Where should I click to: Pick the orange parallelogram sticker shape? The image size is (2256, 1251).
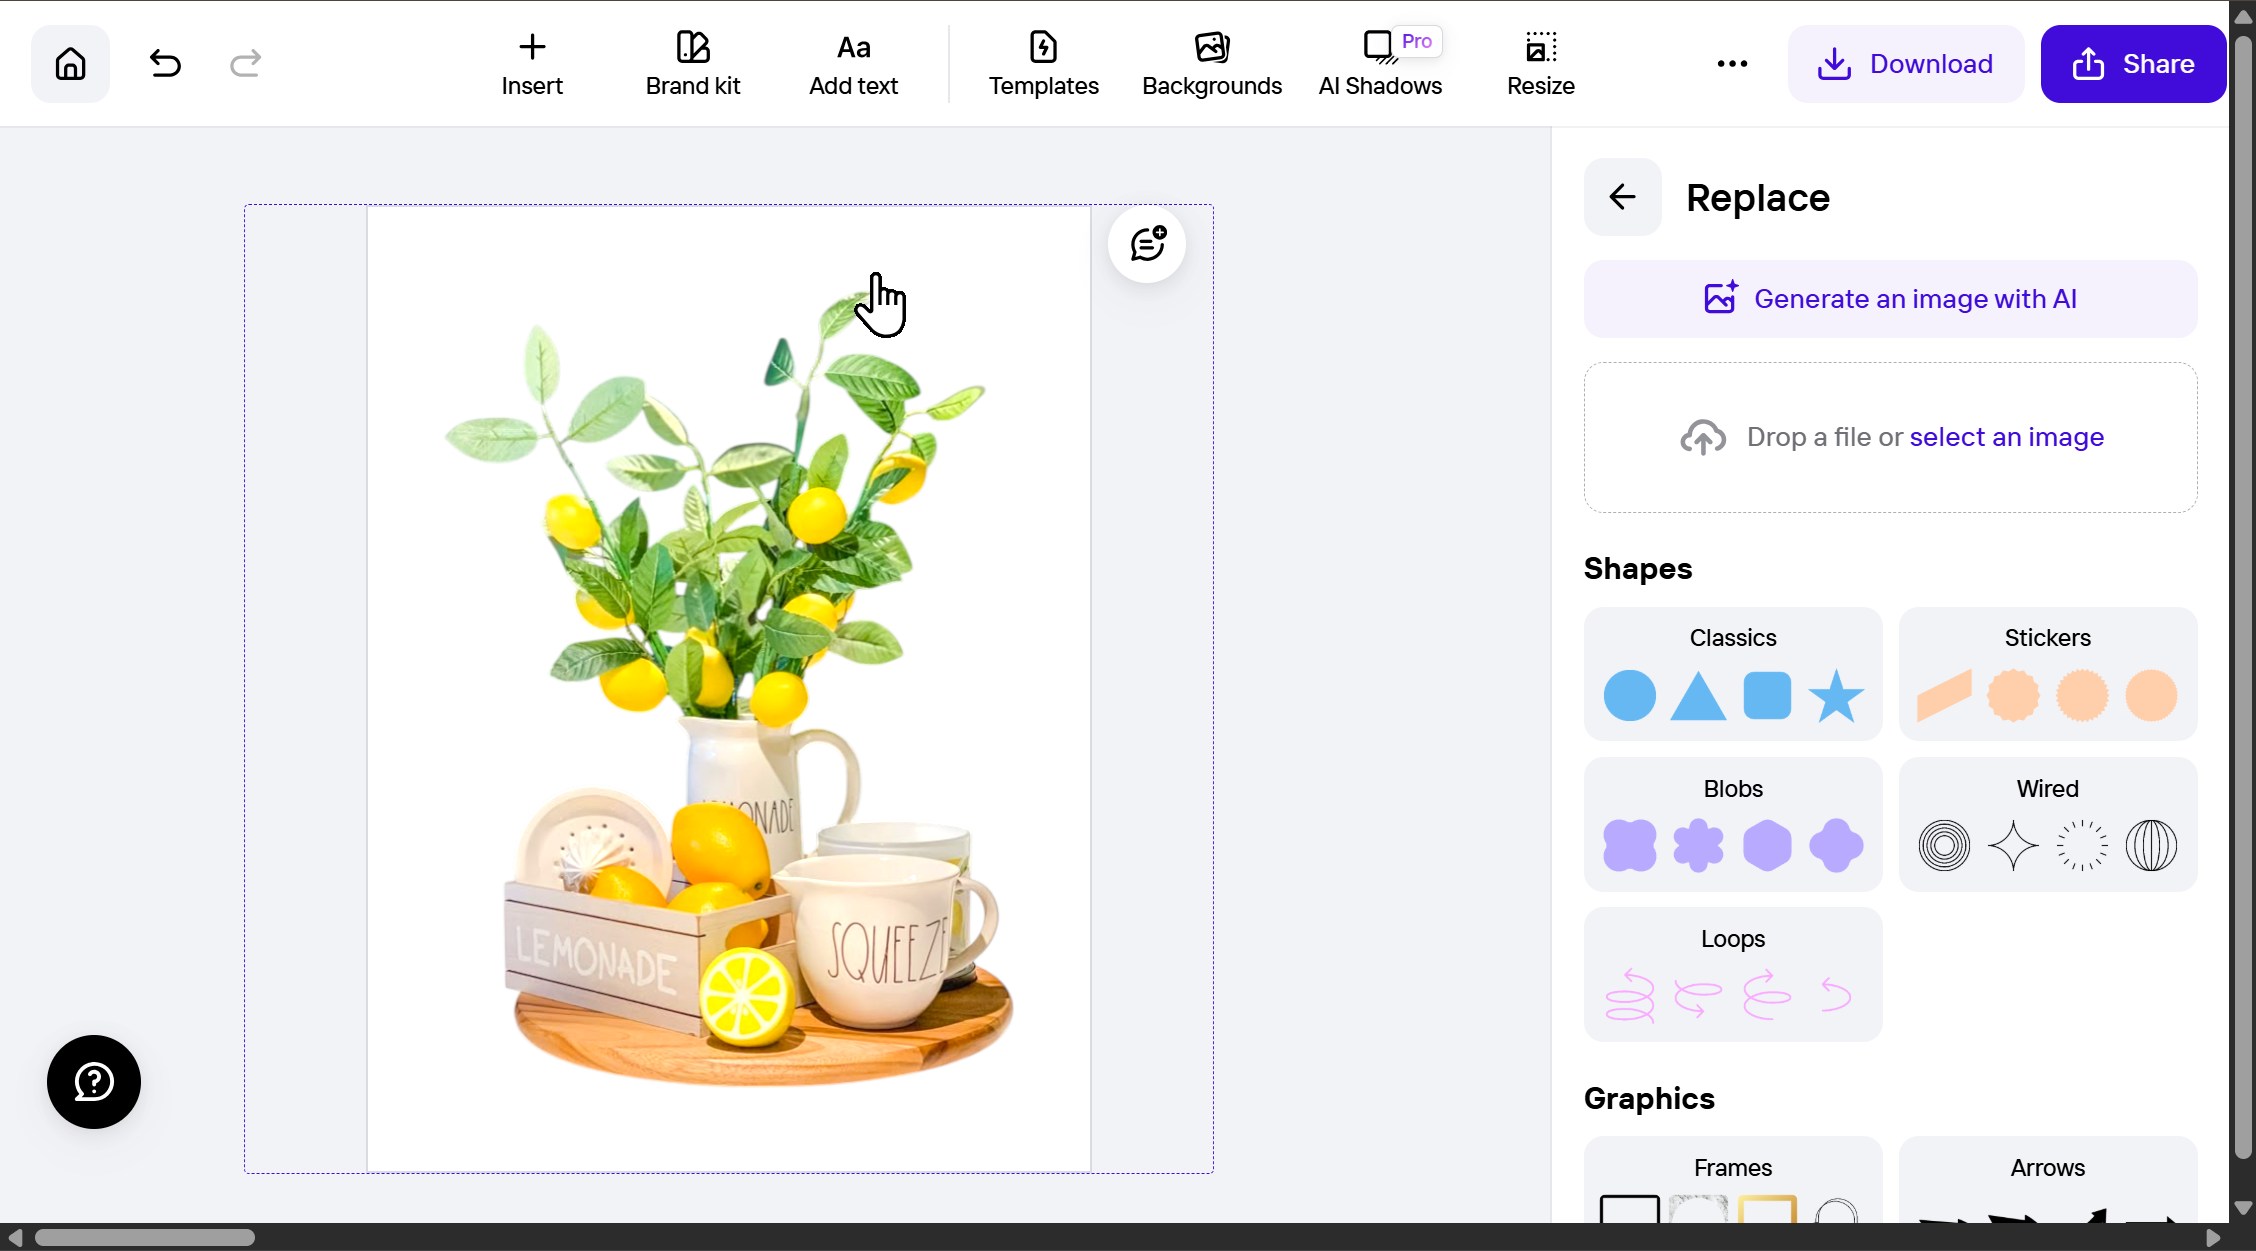[1944, 696]
